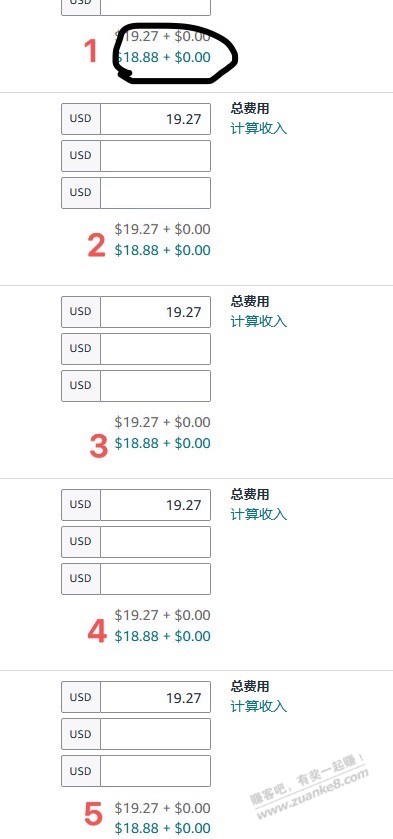
Task: Click the last empty USD field in listing 3
Action: pyautogui.click(x=155, y=386)
